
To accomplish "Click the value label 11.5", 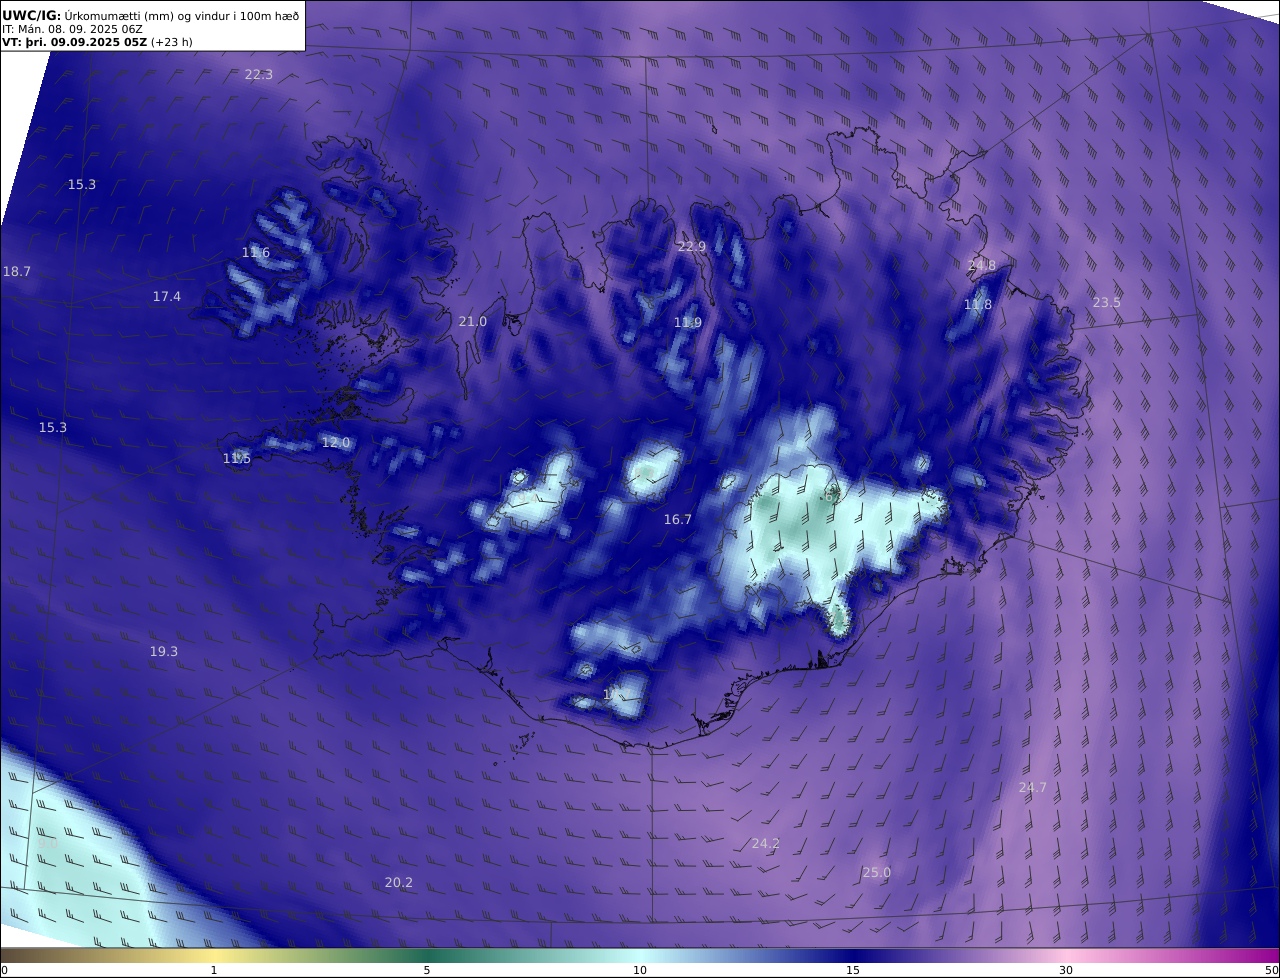I will coord(237,458).
